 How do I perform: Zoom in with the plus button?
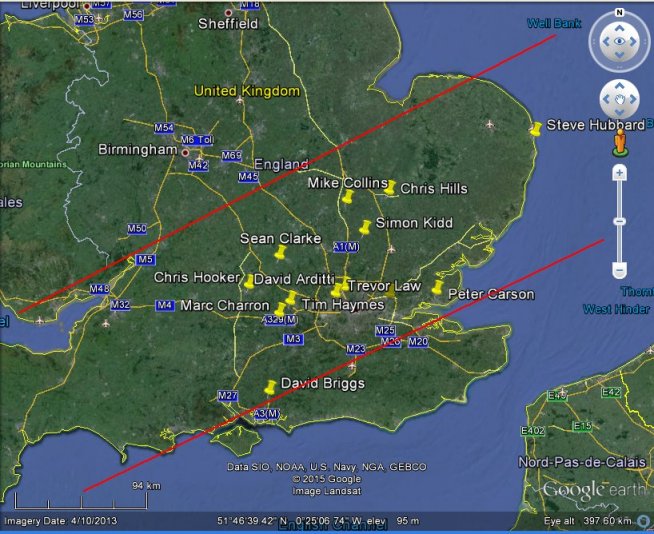(x=620, y=174)
